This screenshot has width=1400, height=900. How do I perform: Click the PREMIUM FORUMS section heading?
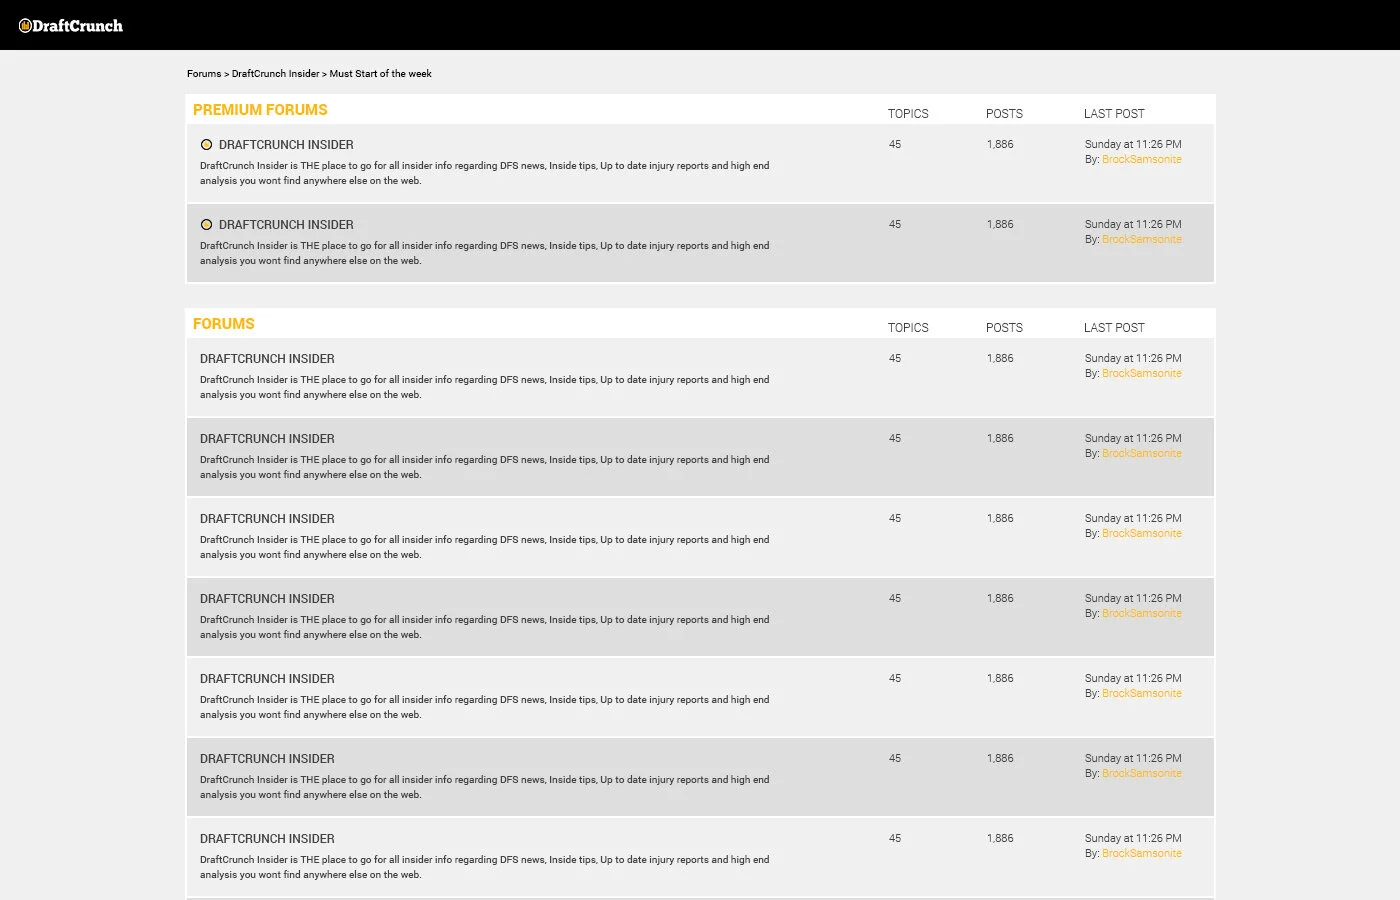260,110
